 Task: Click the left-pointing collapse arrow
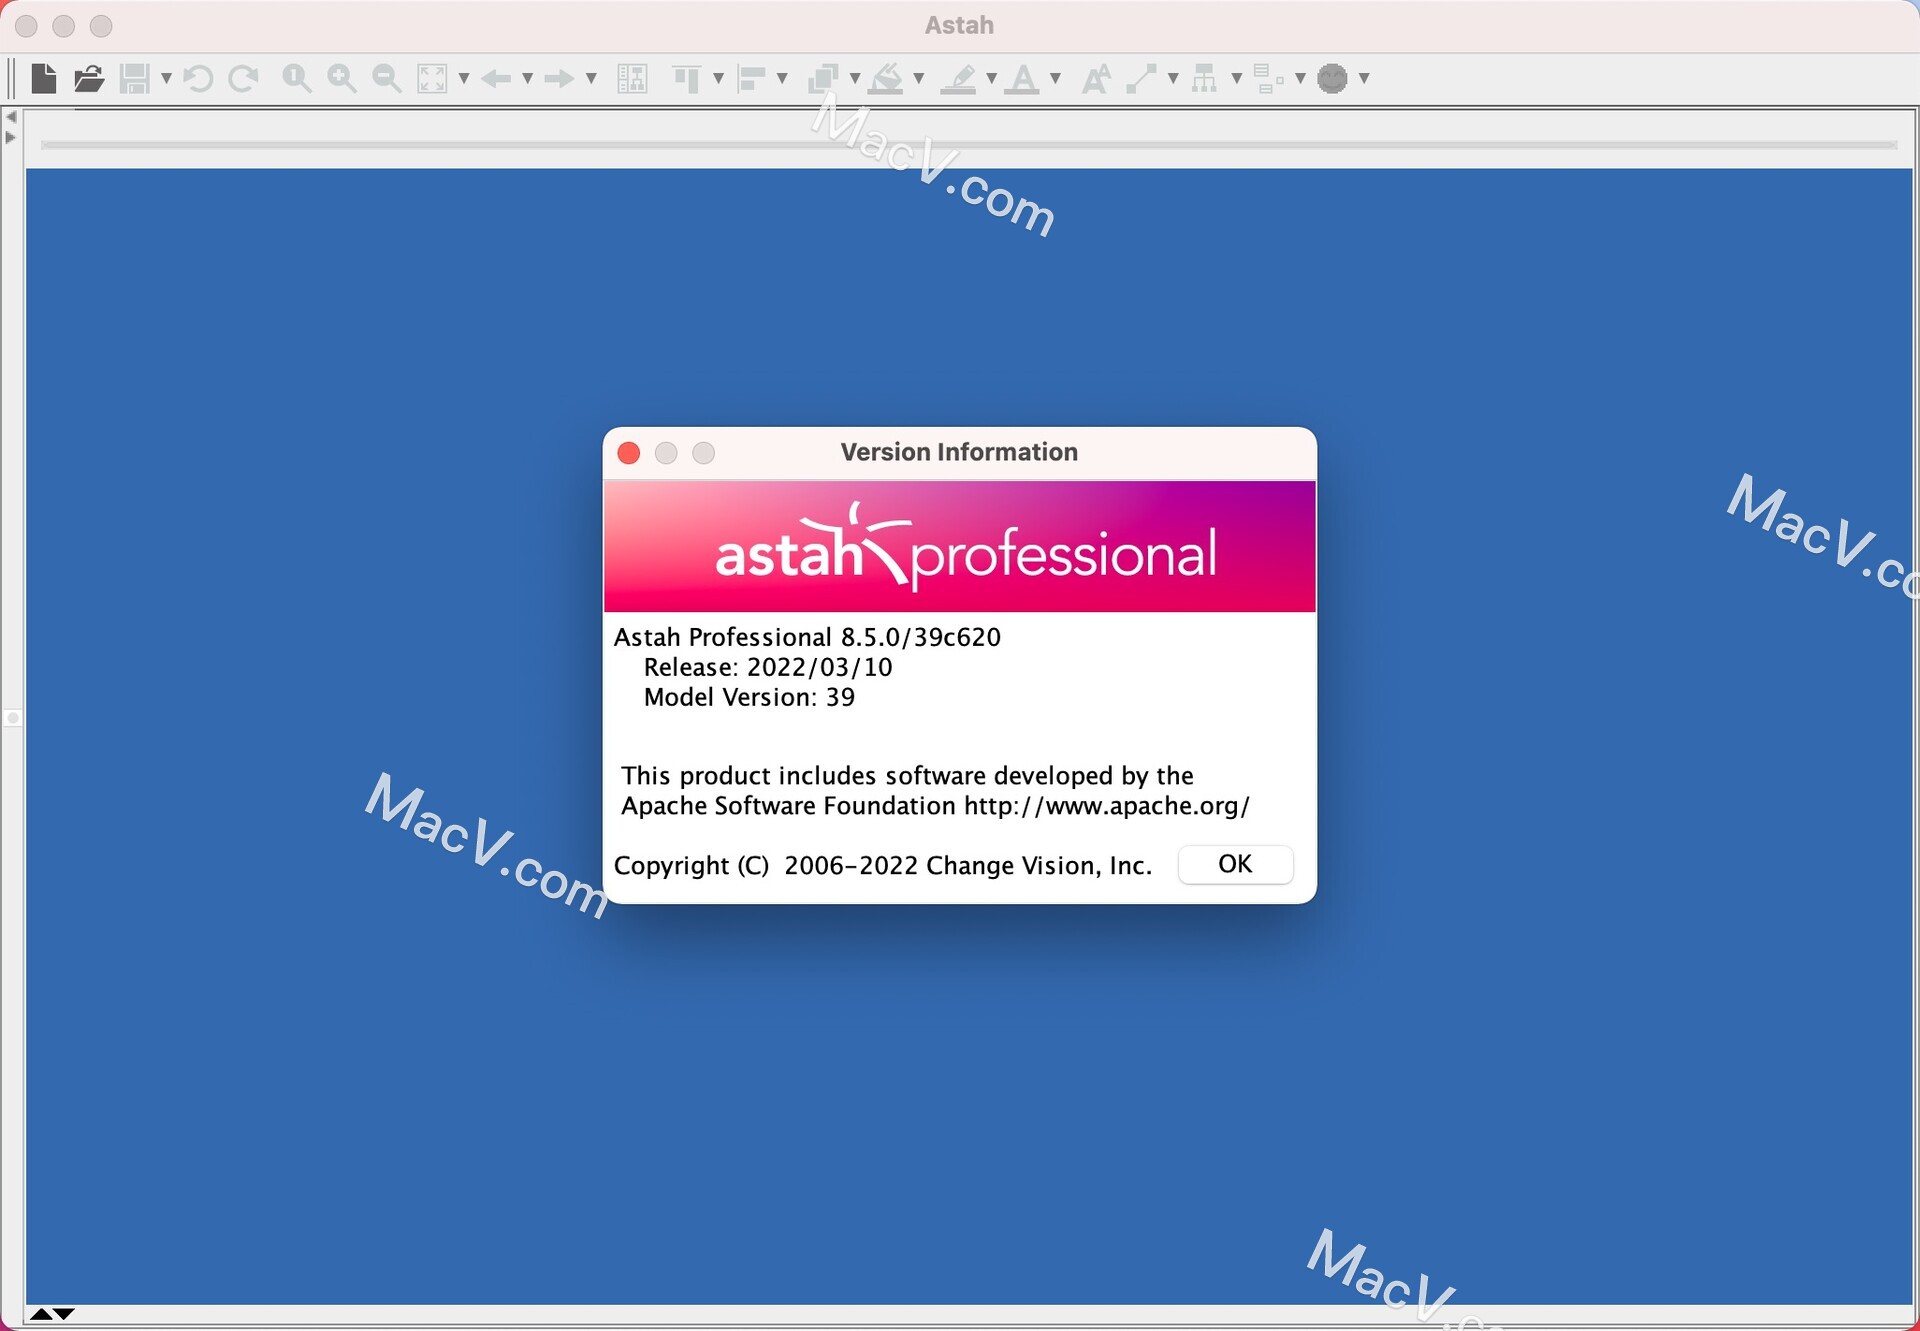(11, 117)
